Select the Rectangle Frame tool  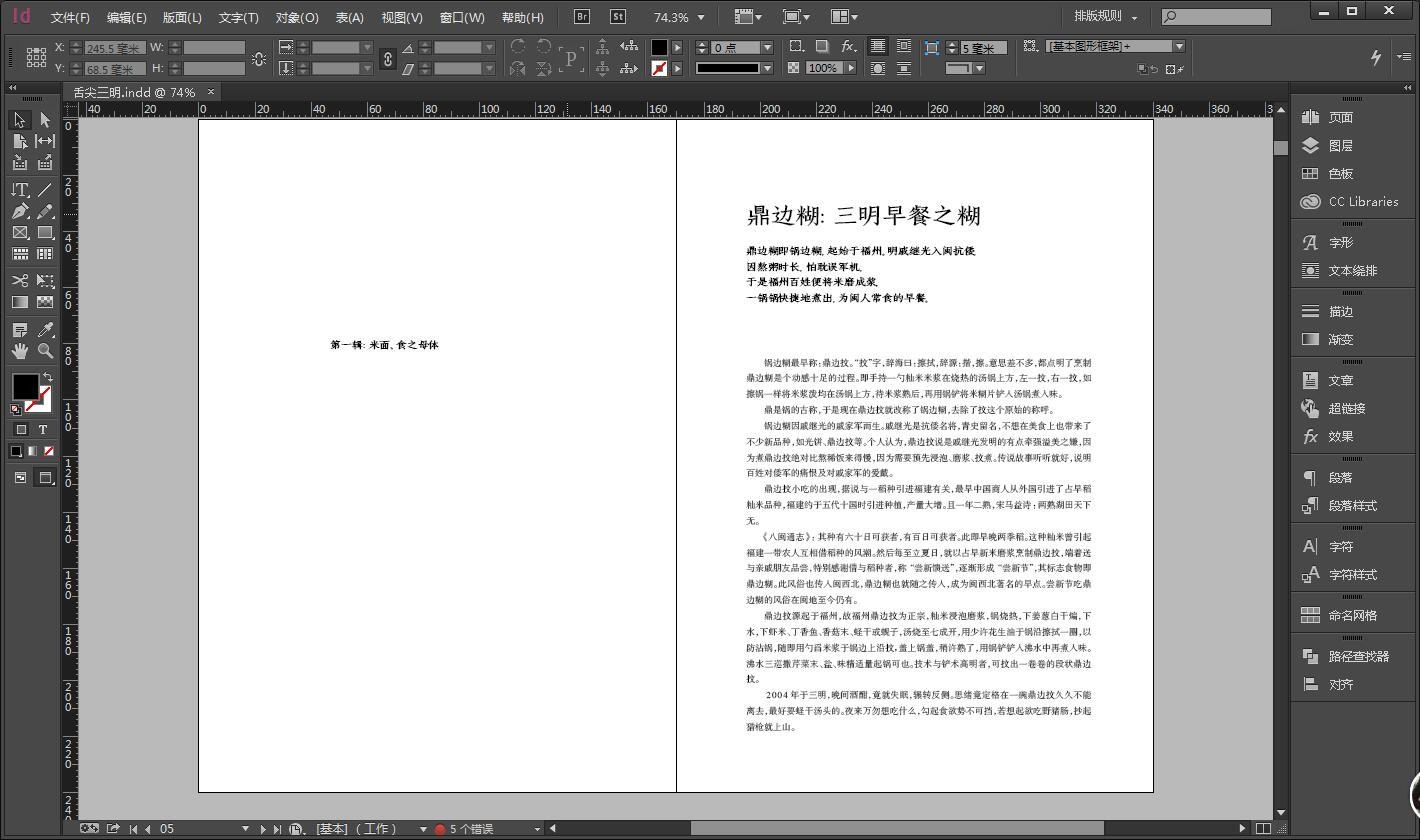(20, 232)
